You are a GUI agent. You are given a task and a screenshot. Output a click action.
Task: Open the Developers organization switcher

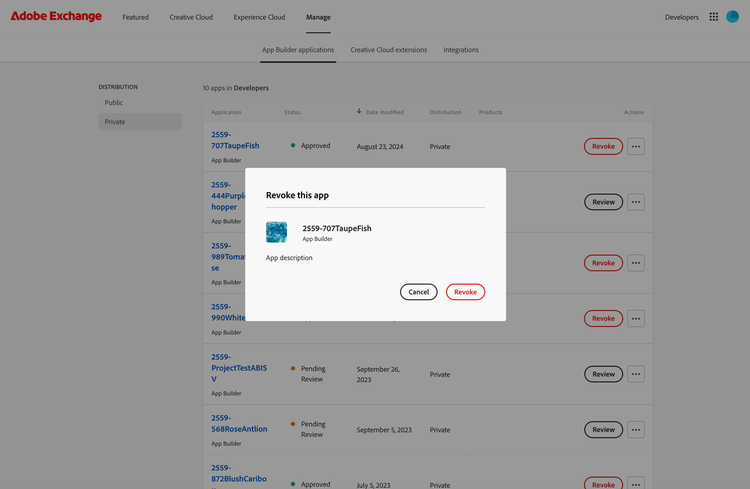(682, 17)
